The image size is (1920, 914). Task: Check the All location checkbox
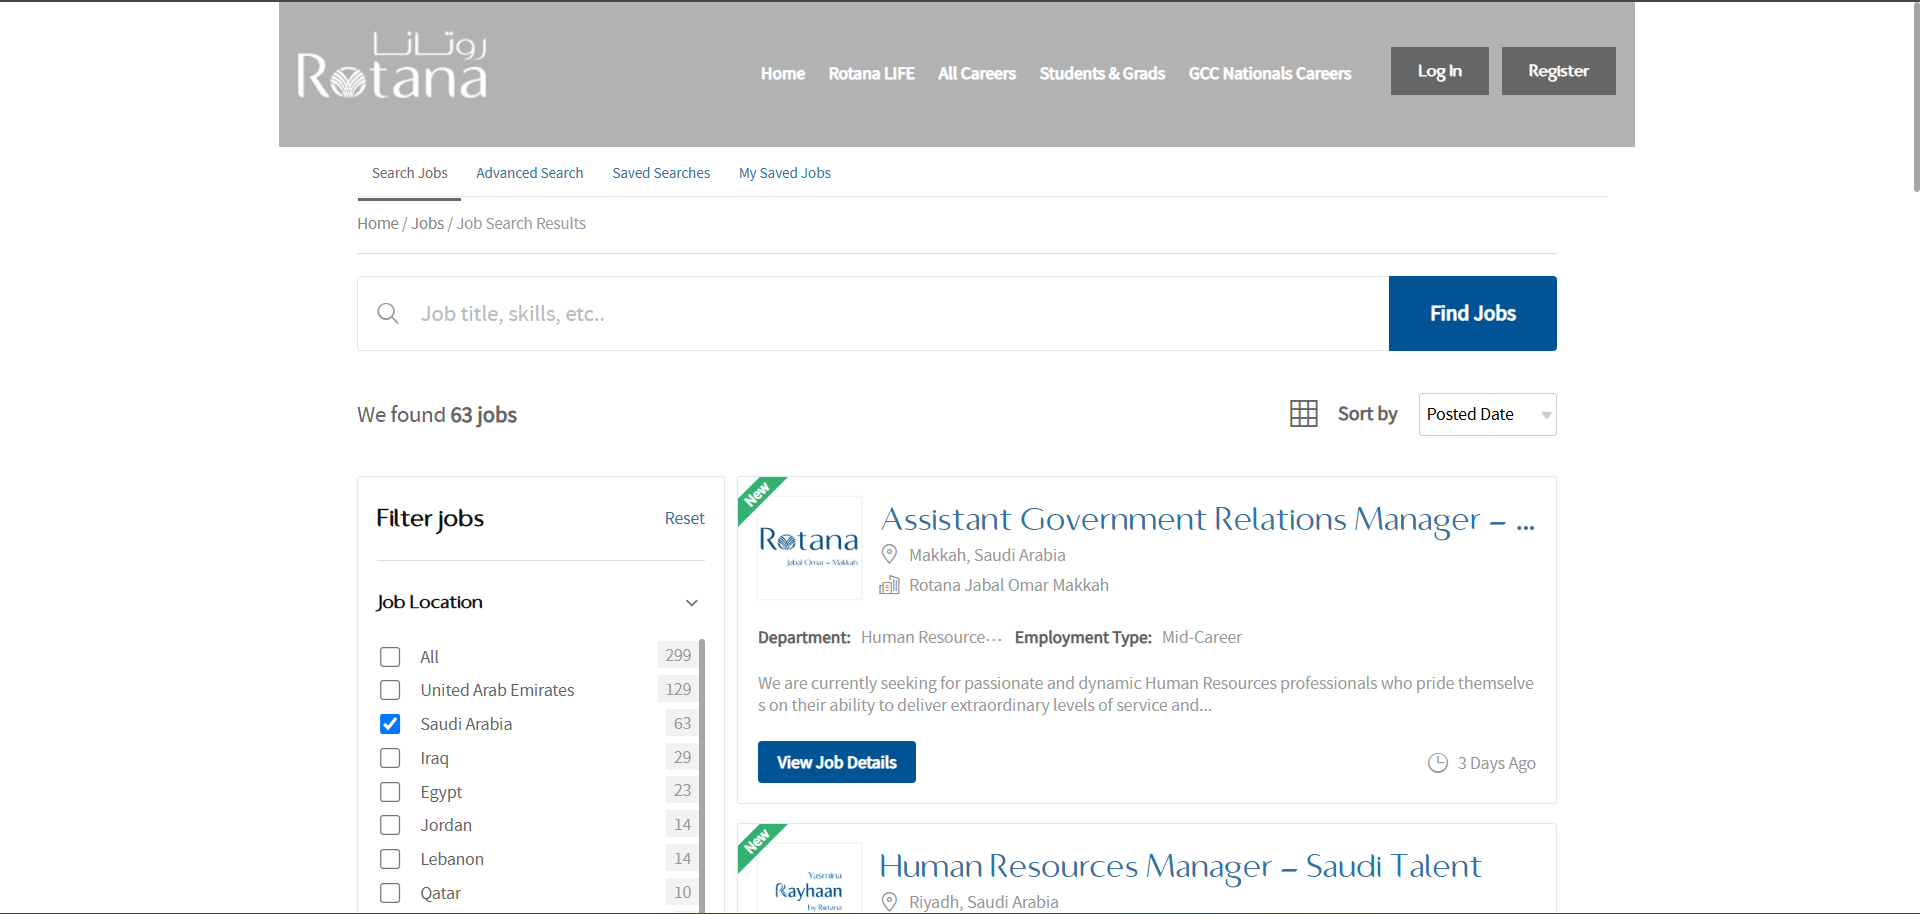[x=390, y=657]
